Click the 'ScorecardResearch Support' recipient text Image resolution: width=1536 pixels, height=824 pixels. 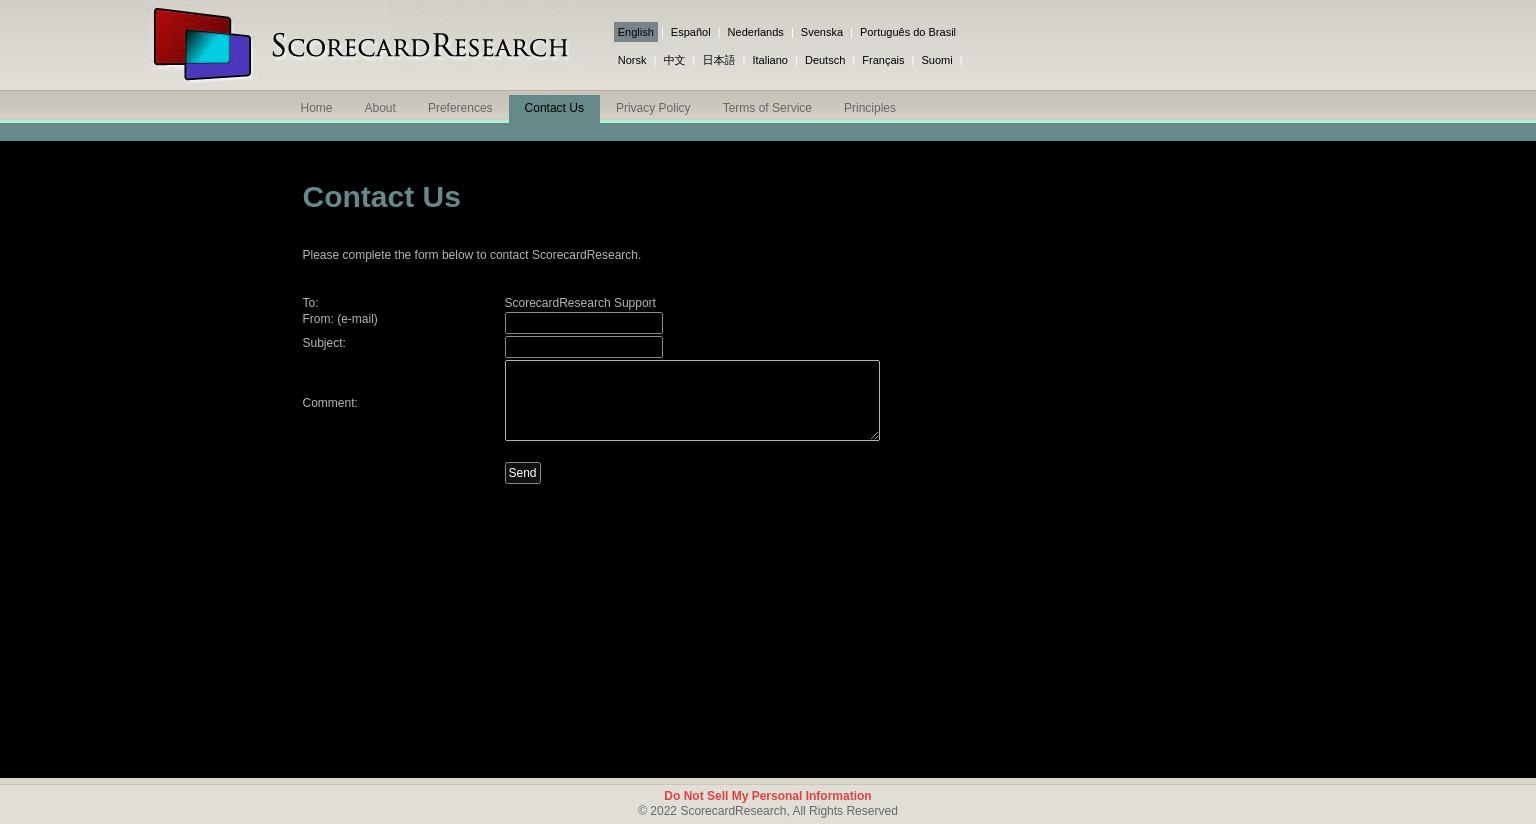(x=580, y=303)
